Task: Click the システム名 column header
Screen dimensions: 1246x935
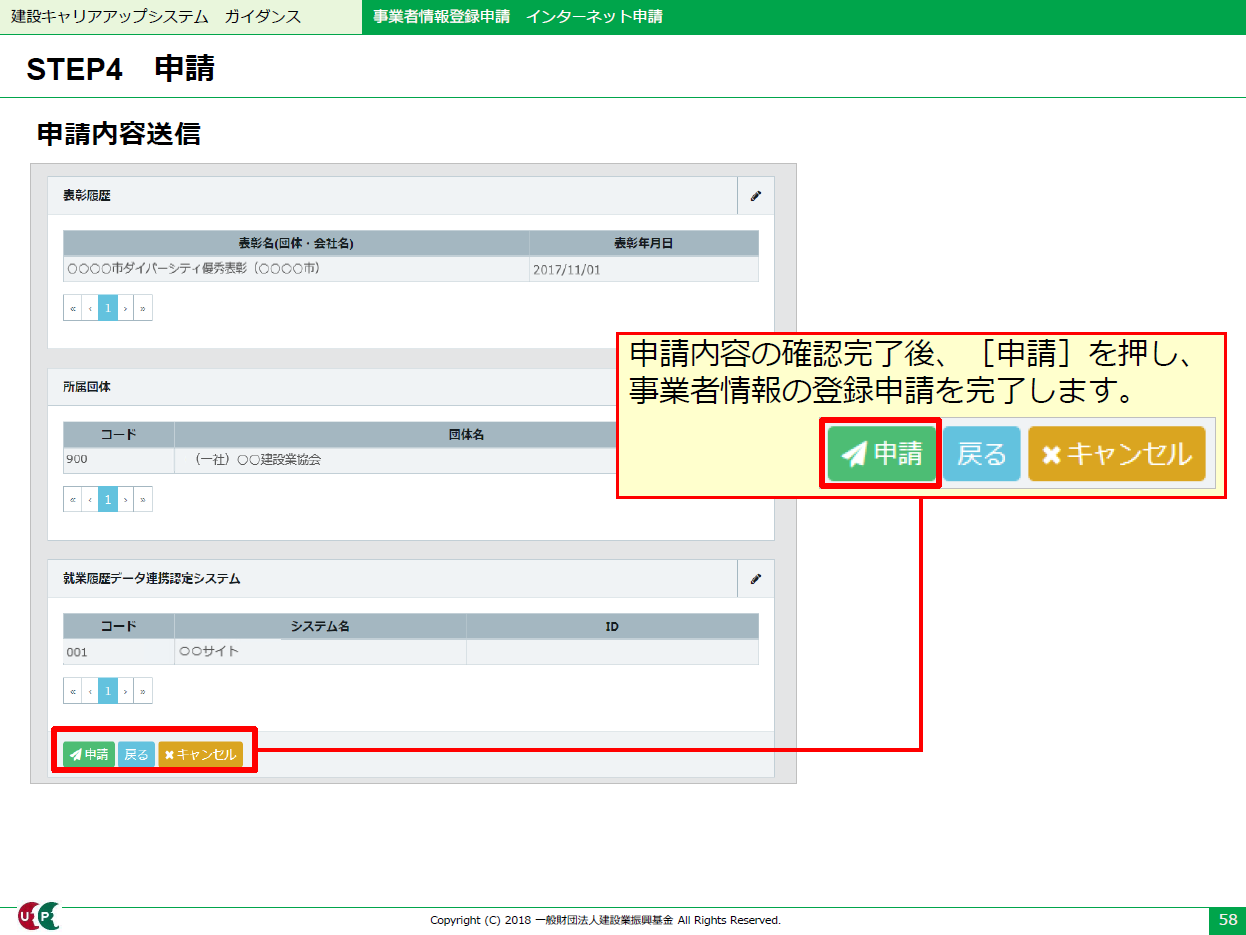Action: pyautogui.click(x=320, y=626)
